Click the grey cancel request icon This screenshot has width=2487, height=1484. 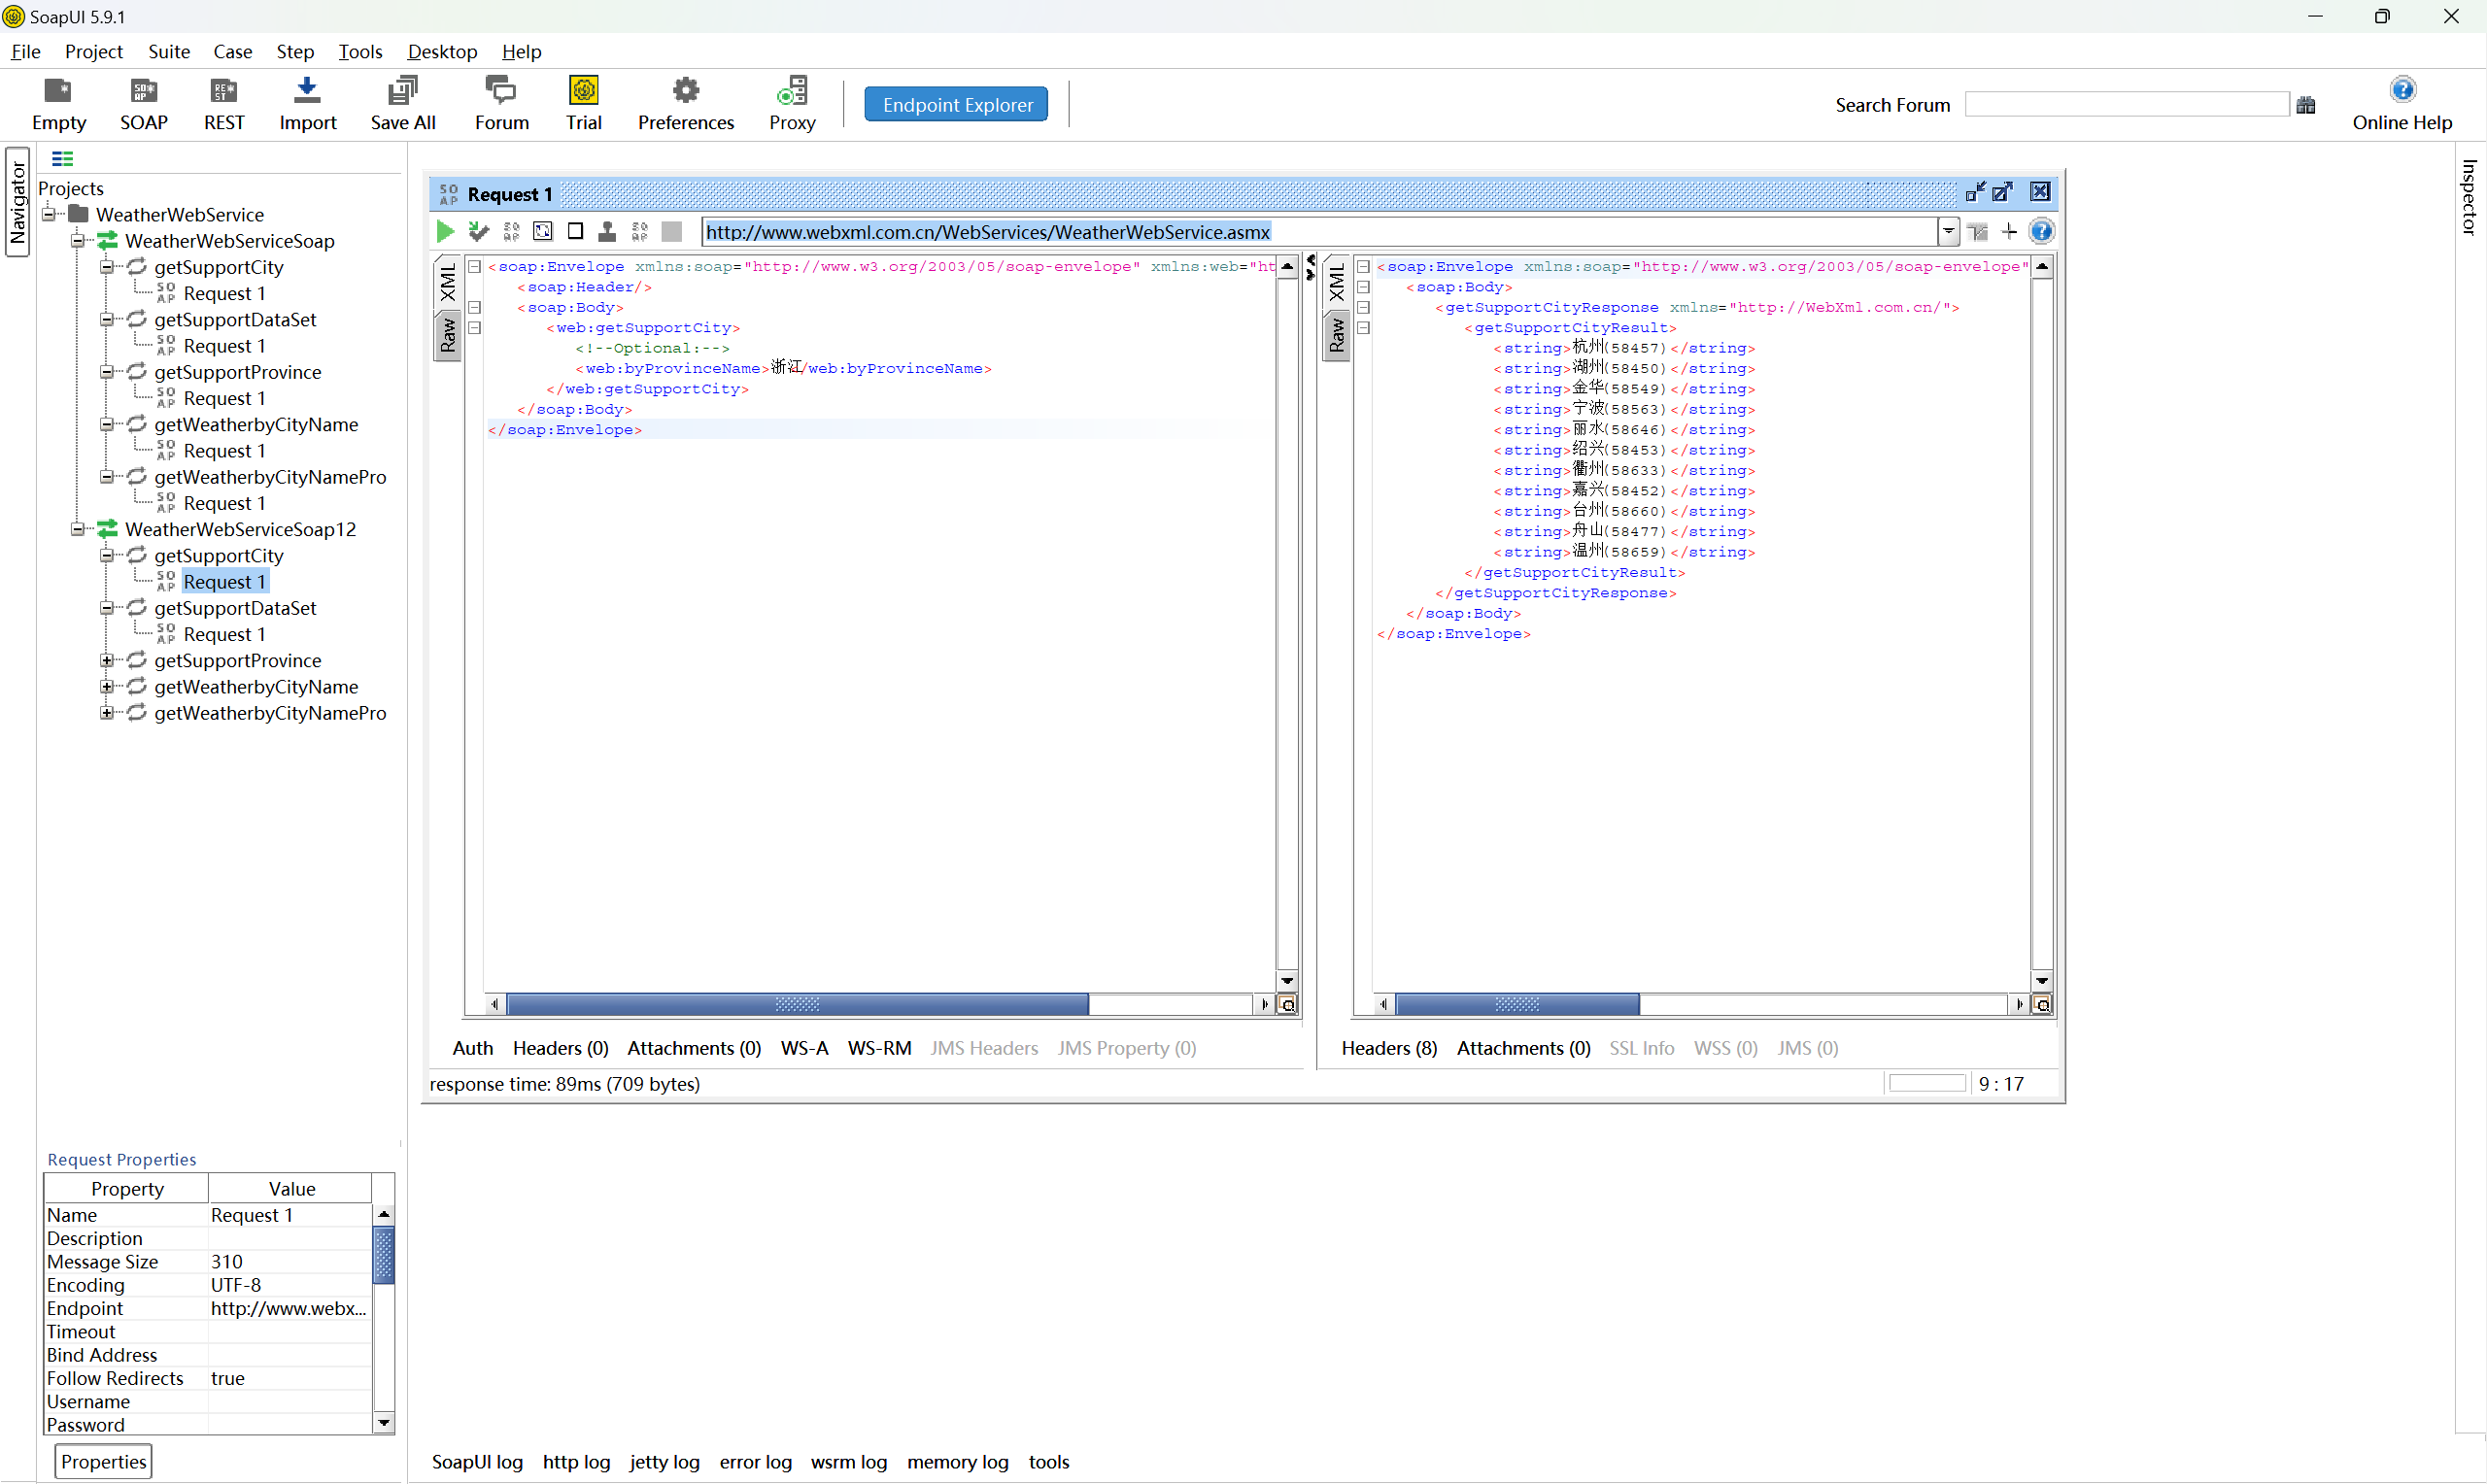pos(672,232)
